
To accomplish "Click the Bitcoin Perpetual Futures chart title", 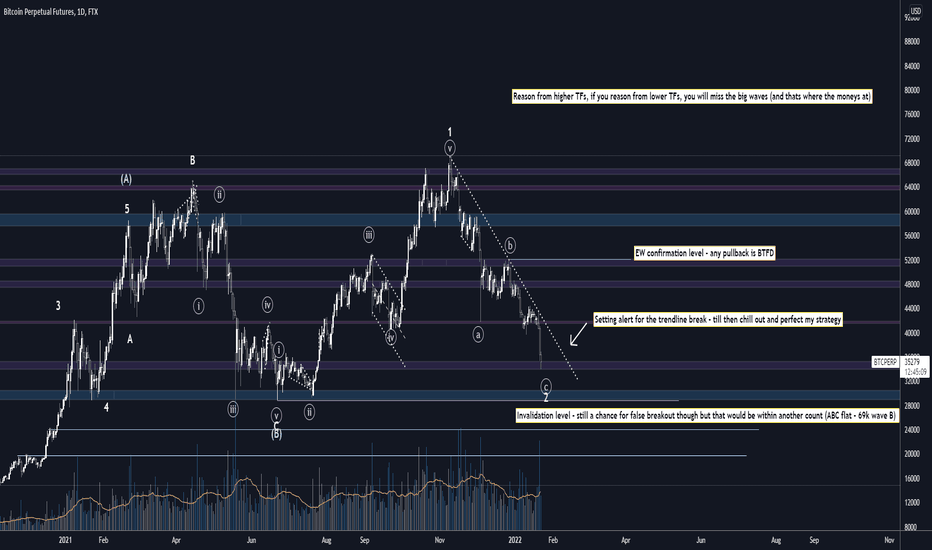I will coord(51,12).
